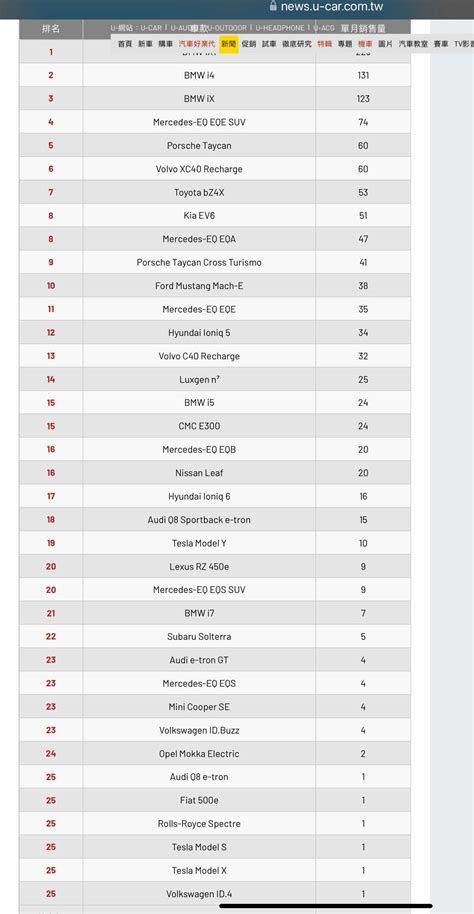
Task: Visit the U-HEADPHONE site link
Action: click(x=280, y=27)
